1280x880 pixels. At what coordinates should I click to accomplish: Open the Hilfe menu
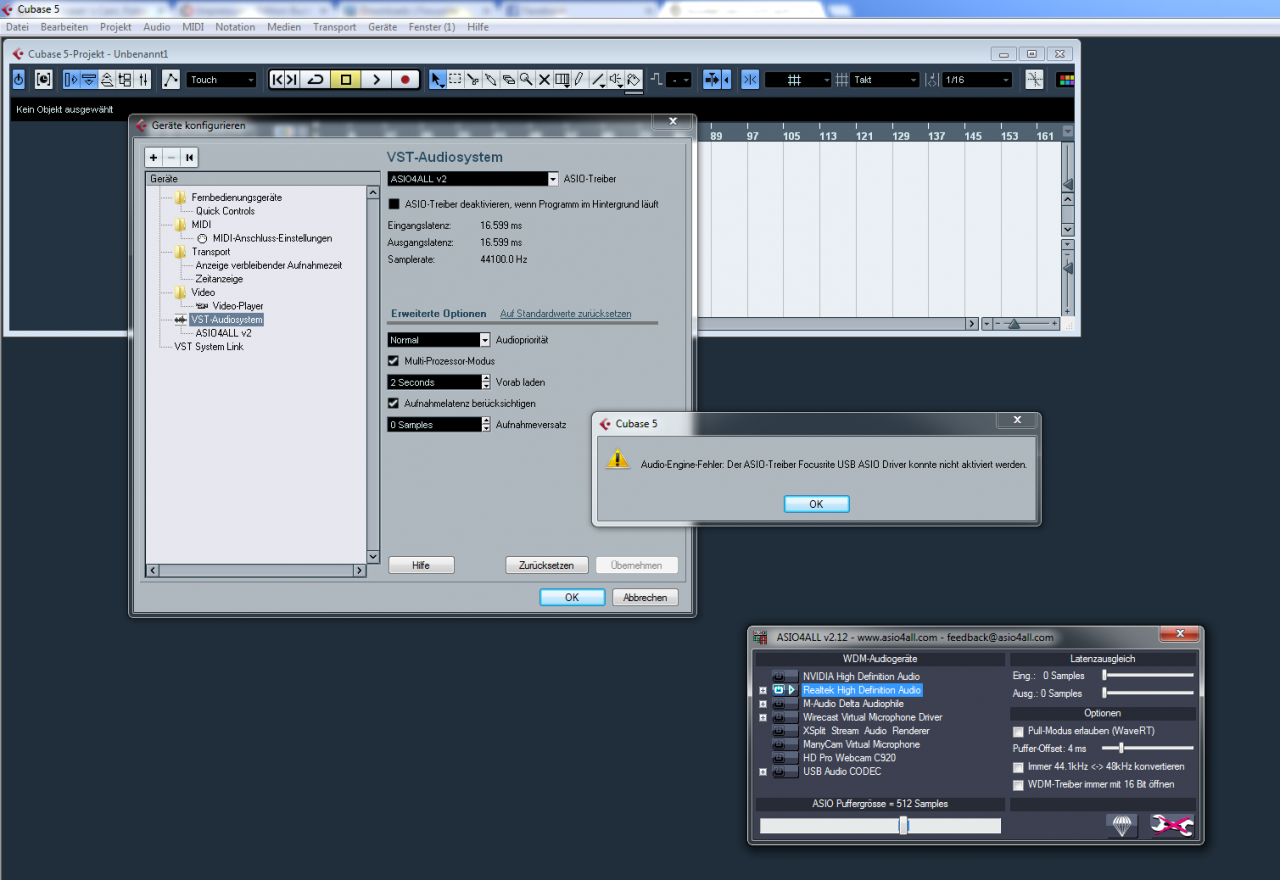click(478, 27)
